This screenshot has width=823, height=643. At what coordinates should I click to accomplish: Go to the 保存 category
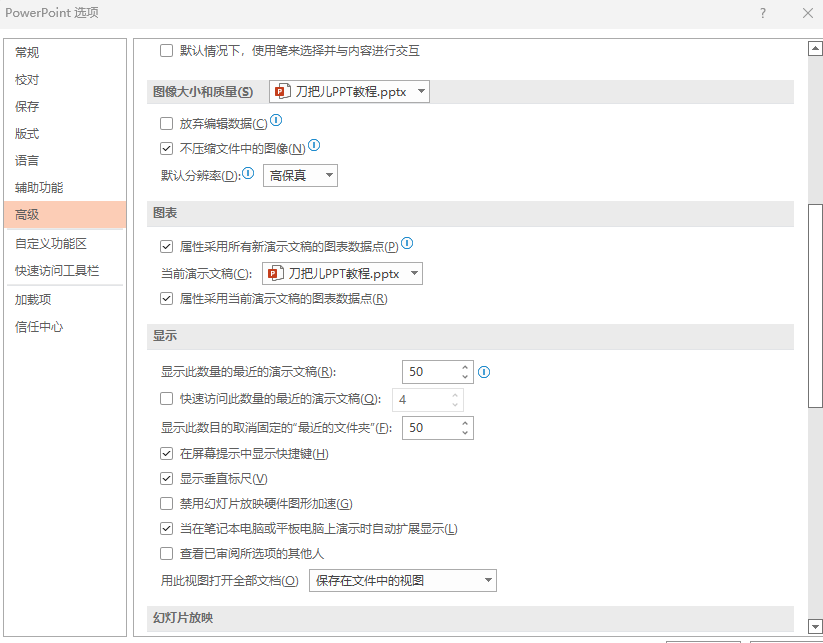65,107
